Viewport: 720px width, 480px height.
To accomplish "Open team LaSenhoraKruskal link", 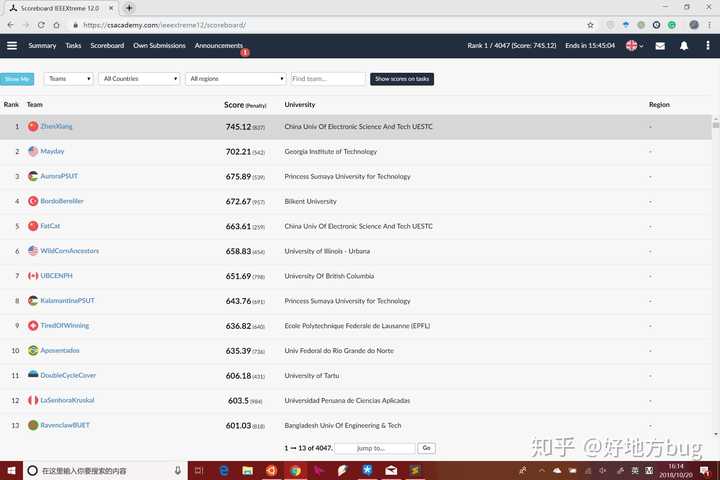I will 67,400.
